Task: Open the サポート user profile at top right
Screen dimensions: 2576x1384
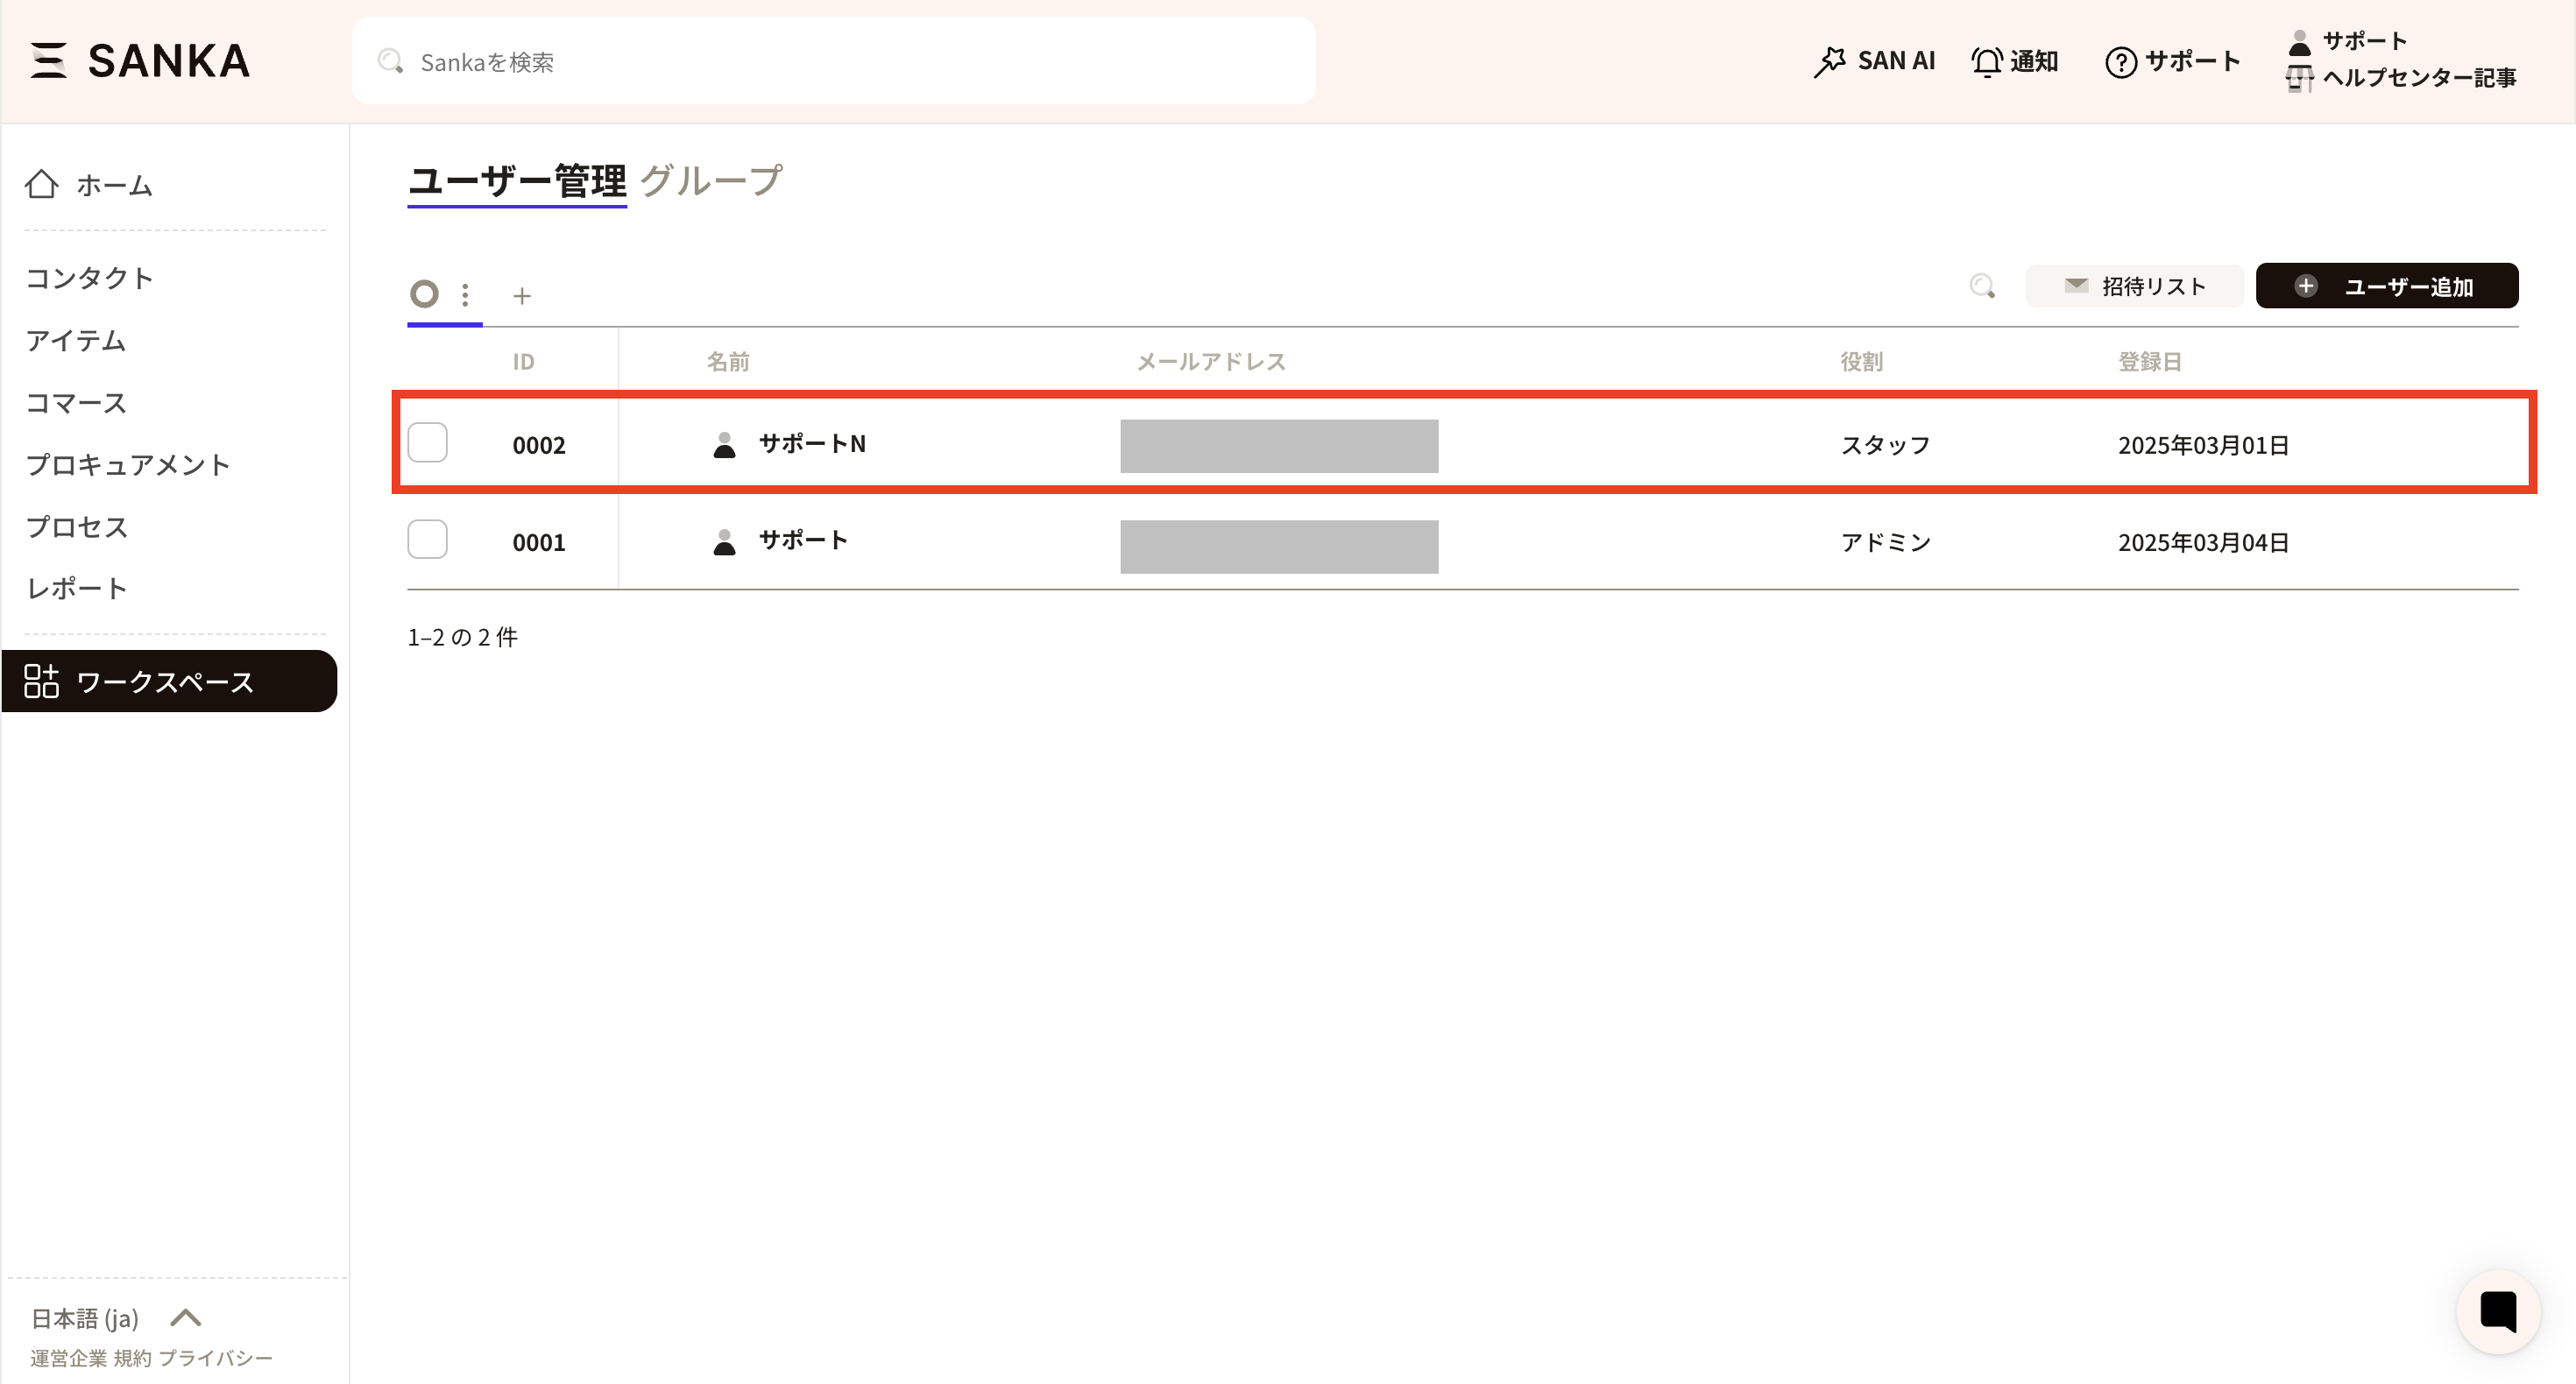Action: [x=2346, y=41]
